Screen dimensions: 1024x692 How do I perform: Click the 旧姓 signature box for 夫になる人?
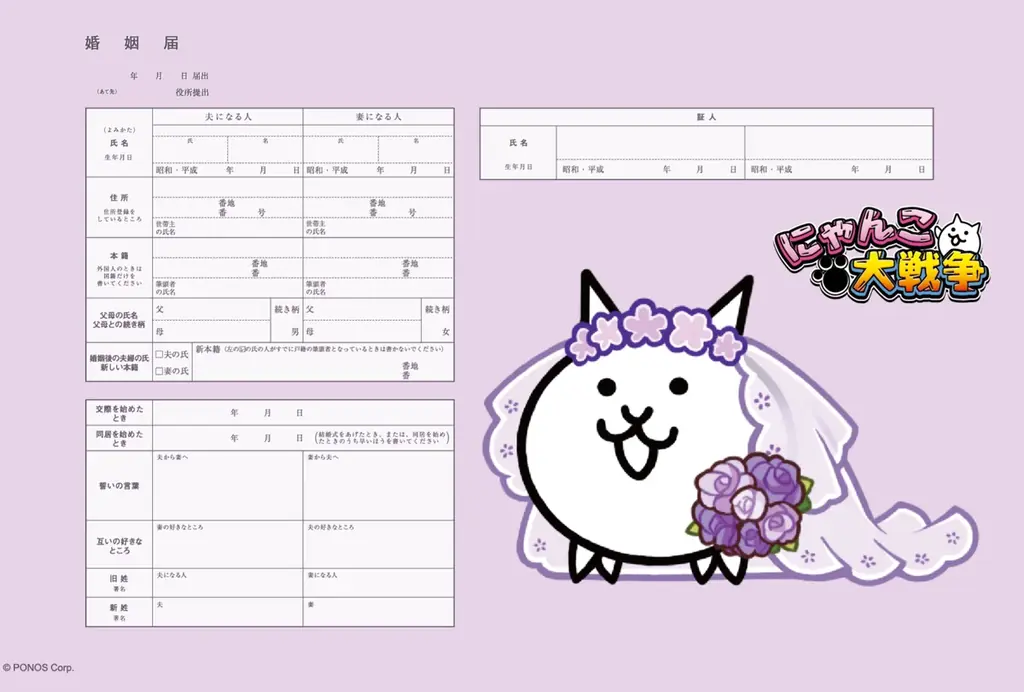[228, 582]
